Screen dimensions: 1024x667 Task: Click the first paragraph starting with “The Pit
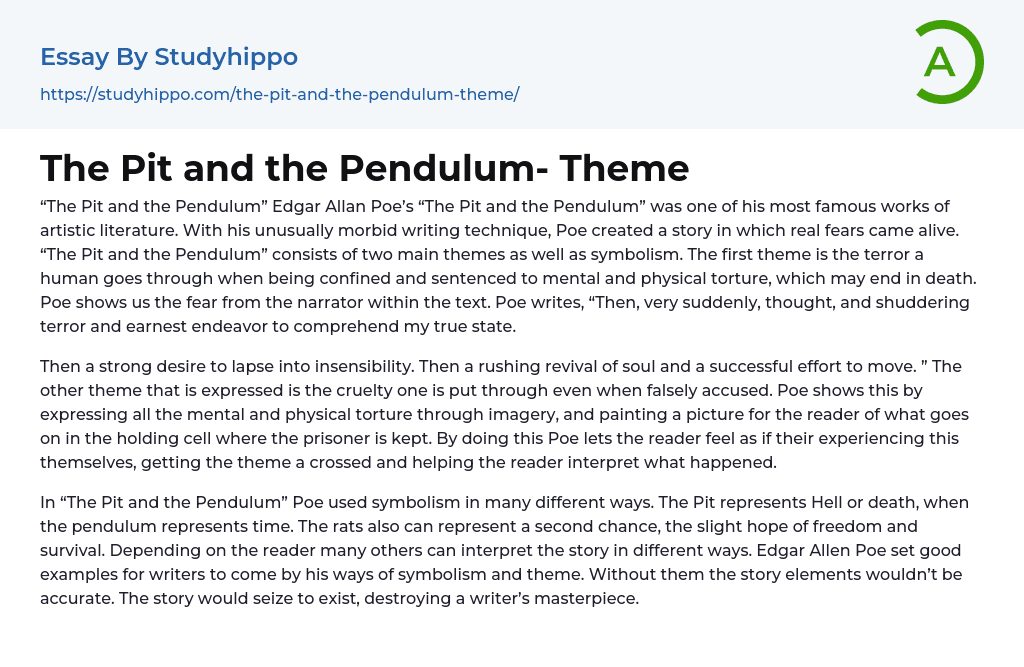click(x=500, y=266)
